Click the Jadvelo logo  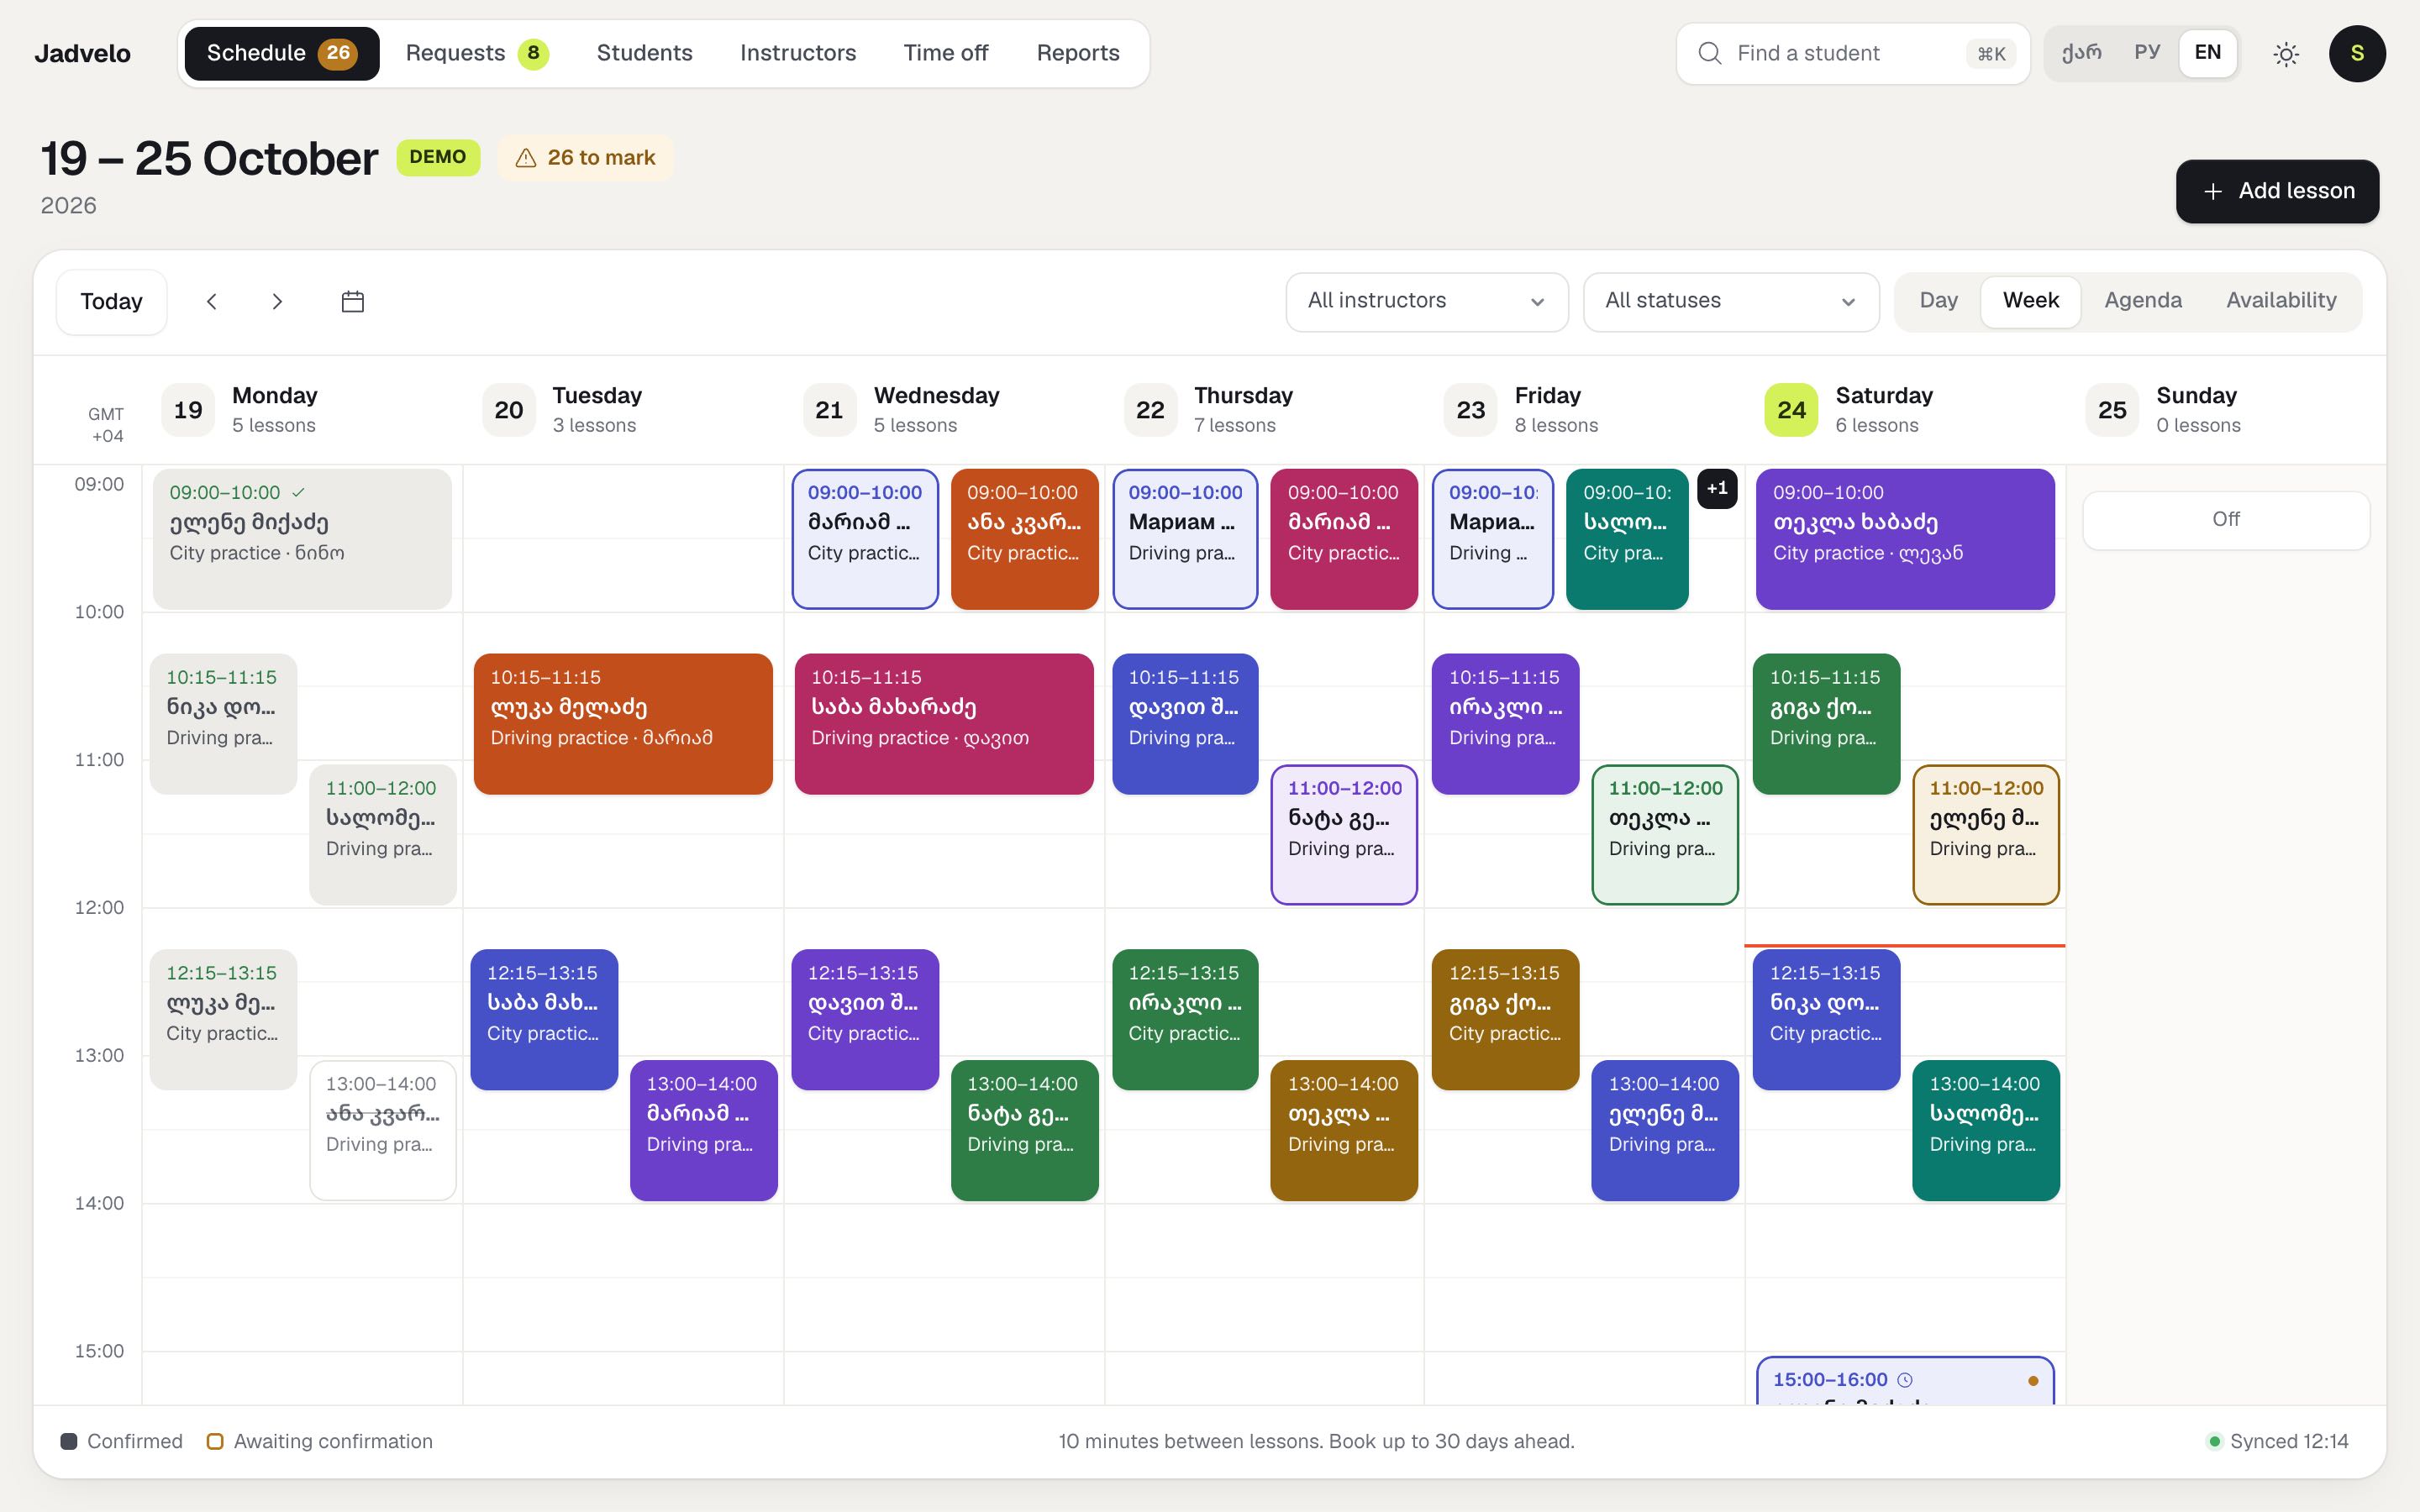click(x=83, y=54)
